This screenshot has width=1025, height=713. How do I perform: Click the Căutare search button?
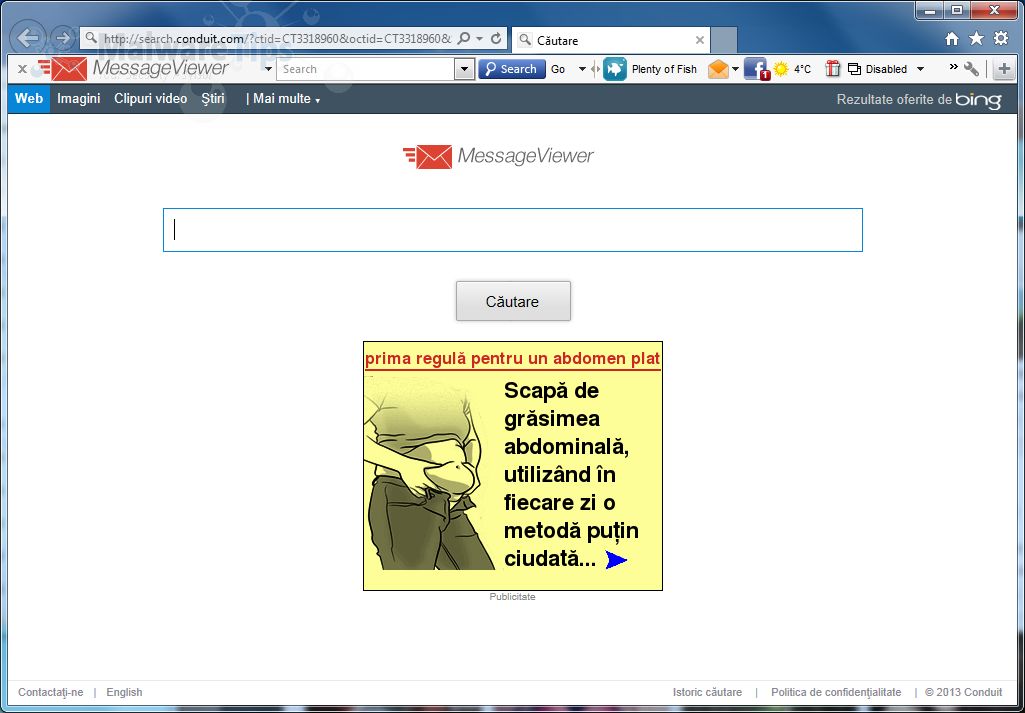[513, 301]
